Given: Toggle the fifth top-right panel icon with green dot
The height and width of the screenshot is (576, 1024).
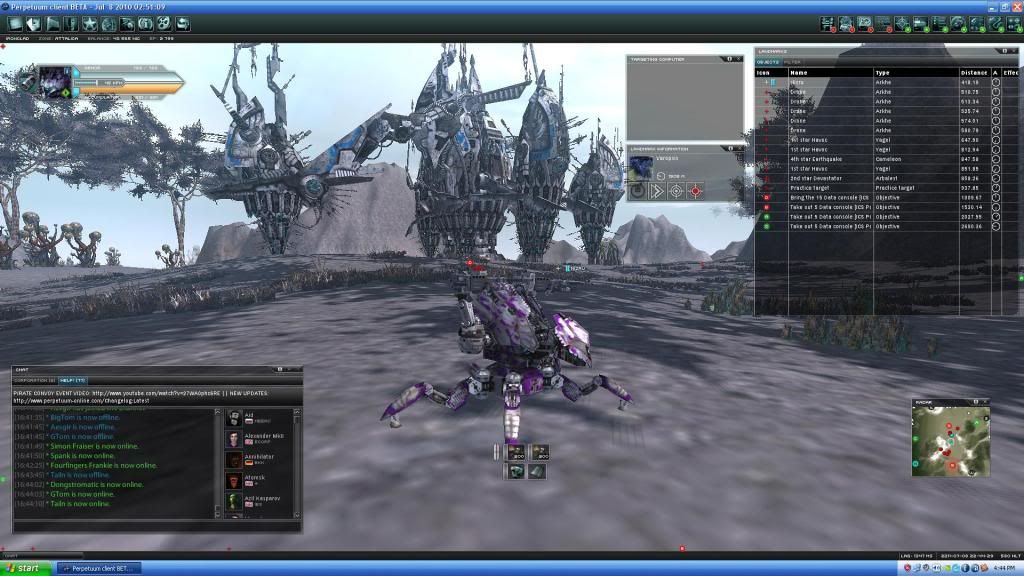Looking at the screenshot, I should pyautogui.click(x=903, y=24).
